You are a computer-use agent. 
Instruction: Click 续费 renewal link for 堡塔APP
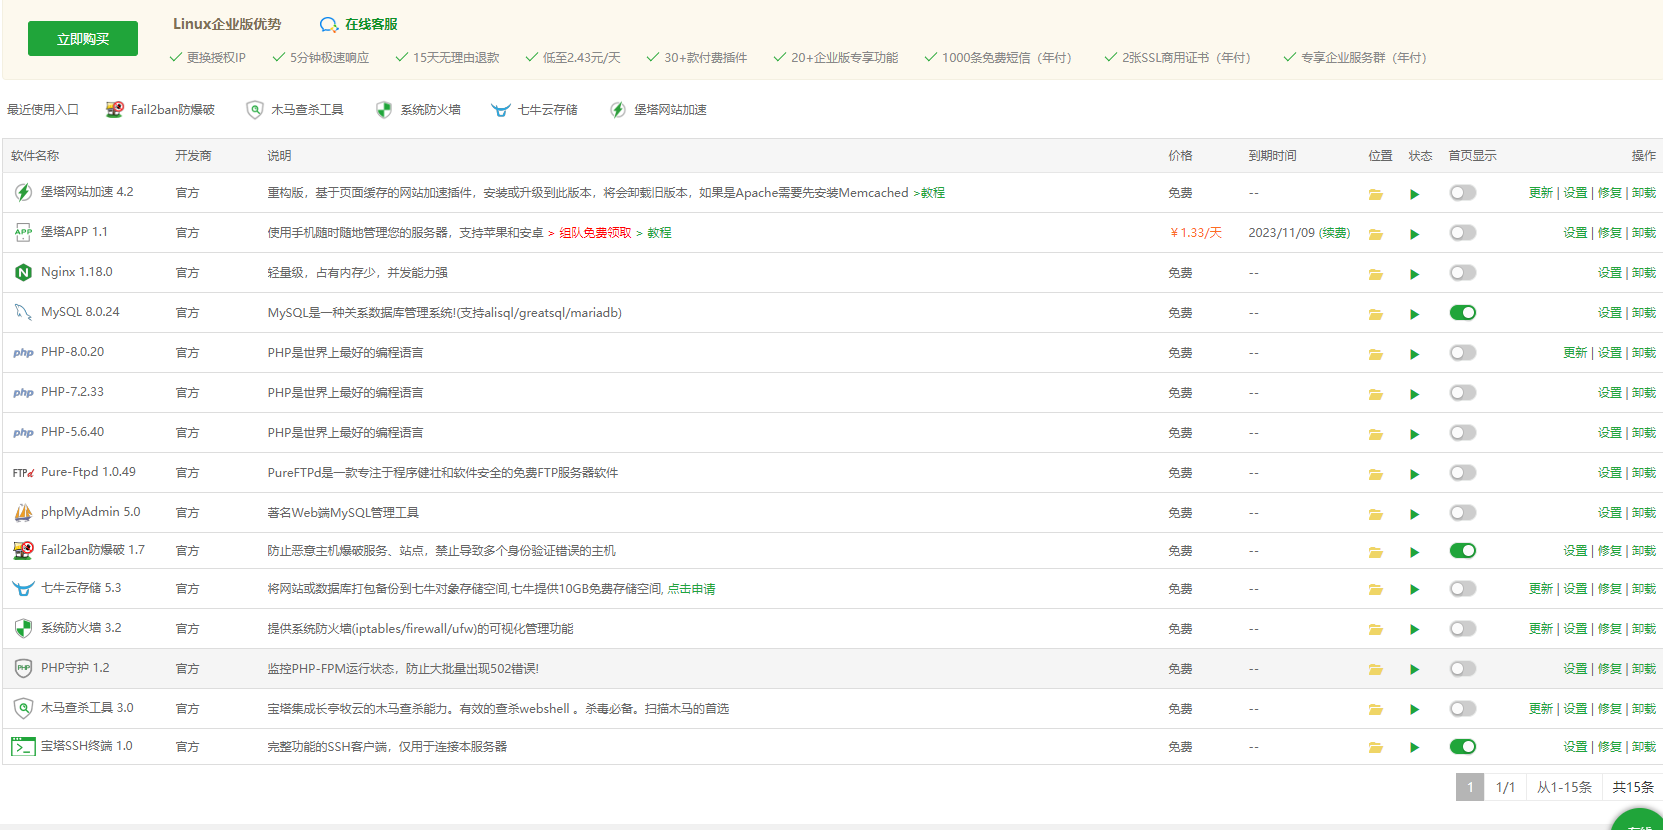[1334, 233]
